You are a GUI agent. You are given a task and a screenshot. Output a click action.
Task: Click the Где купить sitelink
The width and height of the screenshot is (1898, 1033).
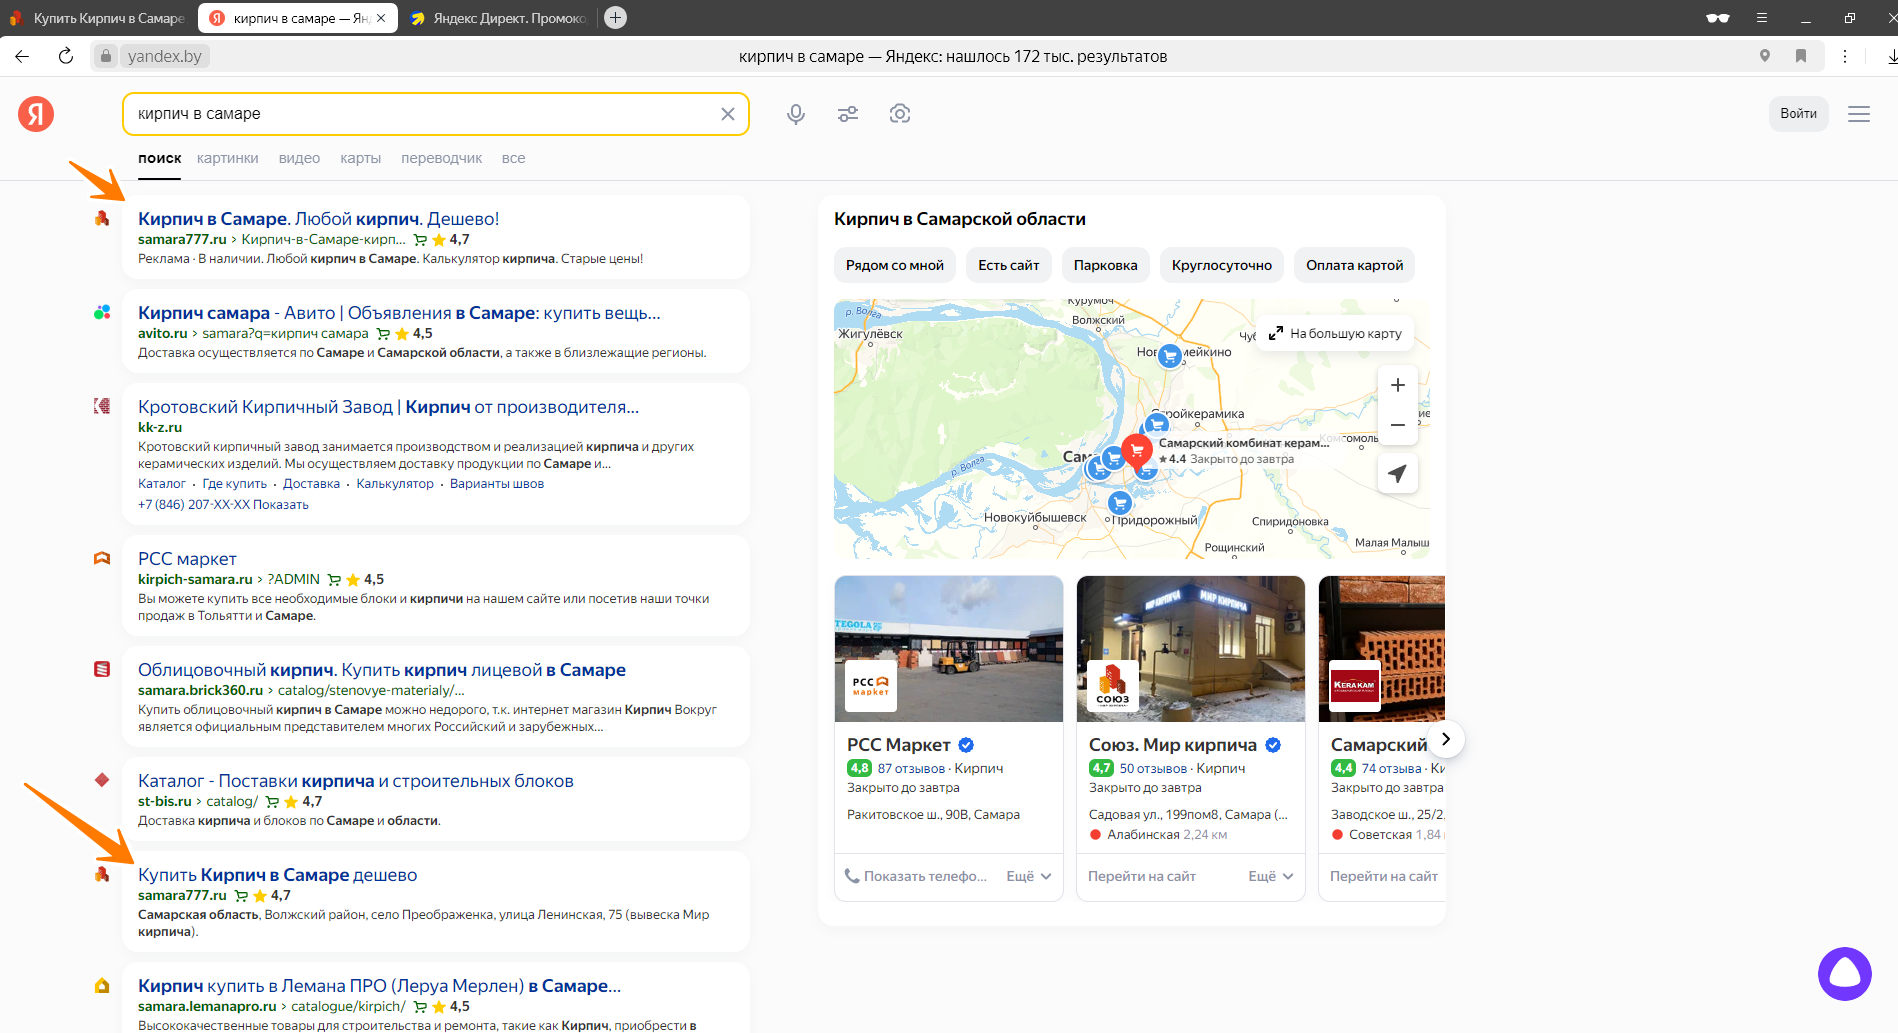point(235,484)
